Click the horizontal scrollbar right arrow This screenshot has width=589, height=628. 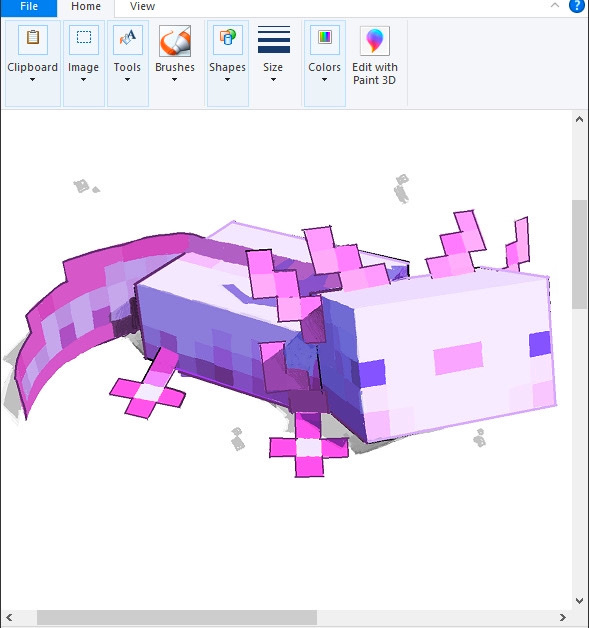[x=563, y=617]
